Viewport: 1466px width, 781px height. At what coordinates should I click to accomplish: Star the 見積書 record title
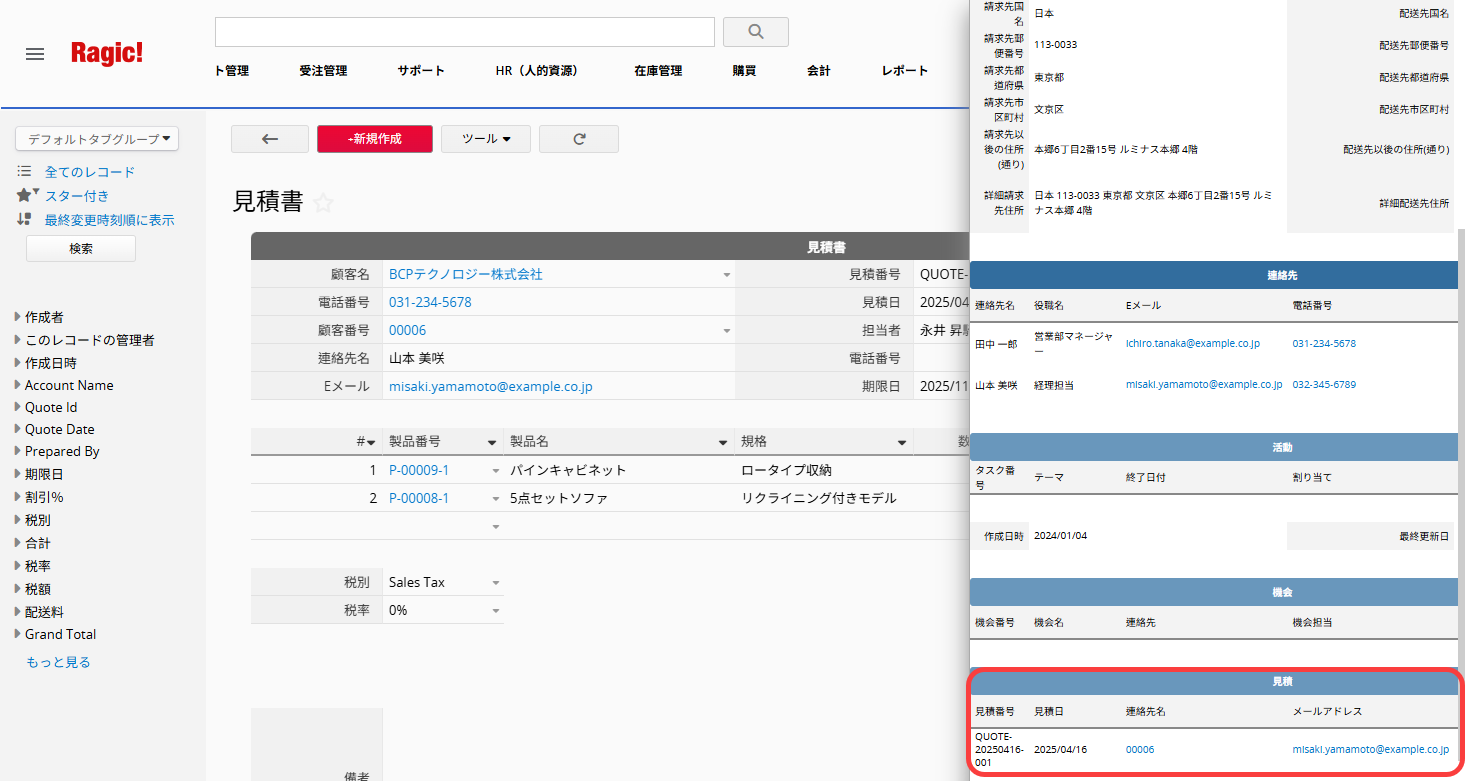[x=323, y=203]
